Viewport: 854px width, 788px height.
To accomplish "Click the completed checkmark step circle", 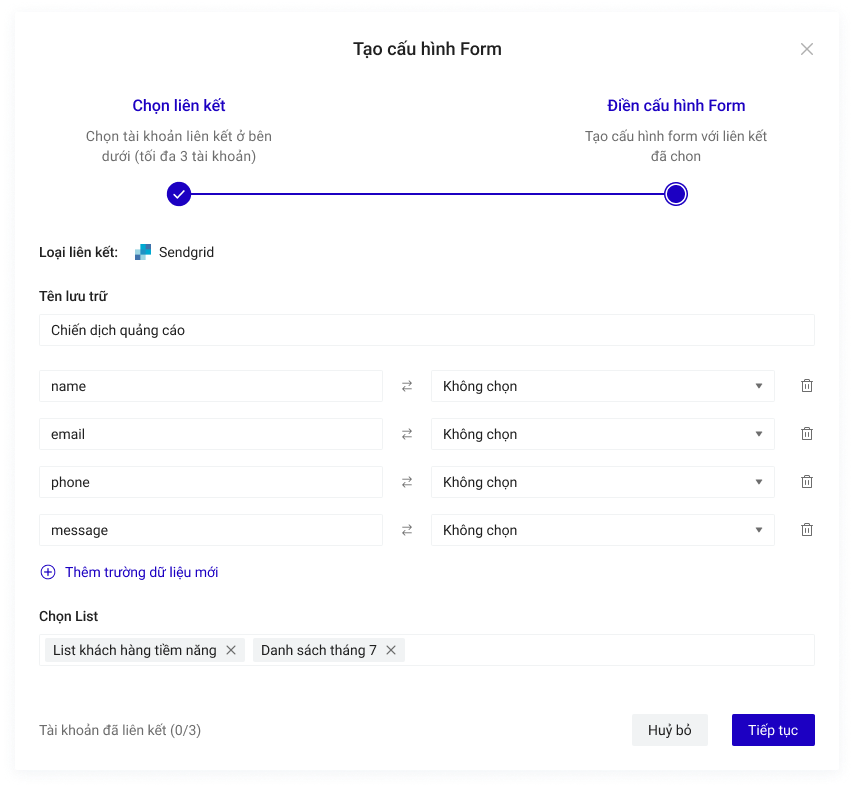I will pyautogui.click(x=179, y=194).
